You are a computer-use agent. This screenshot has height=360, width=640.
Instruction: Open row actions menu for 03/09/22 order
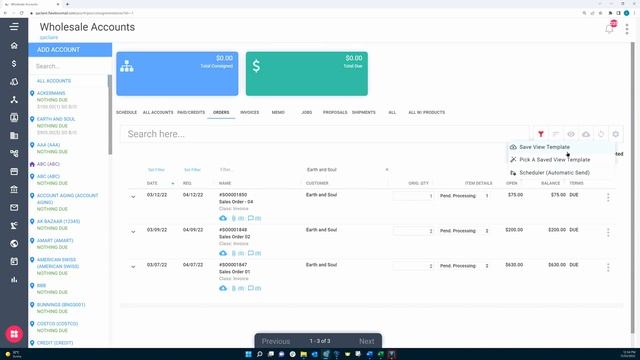pos(608,233)
